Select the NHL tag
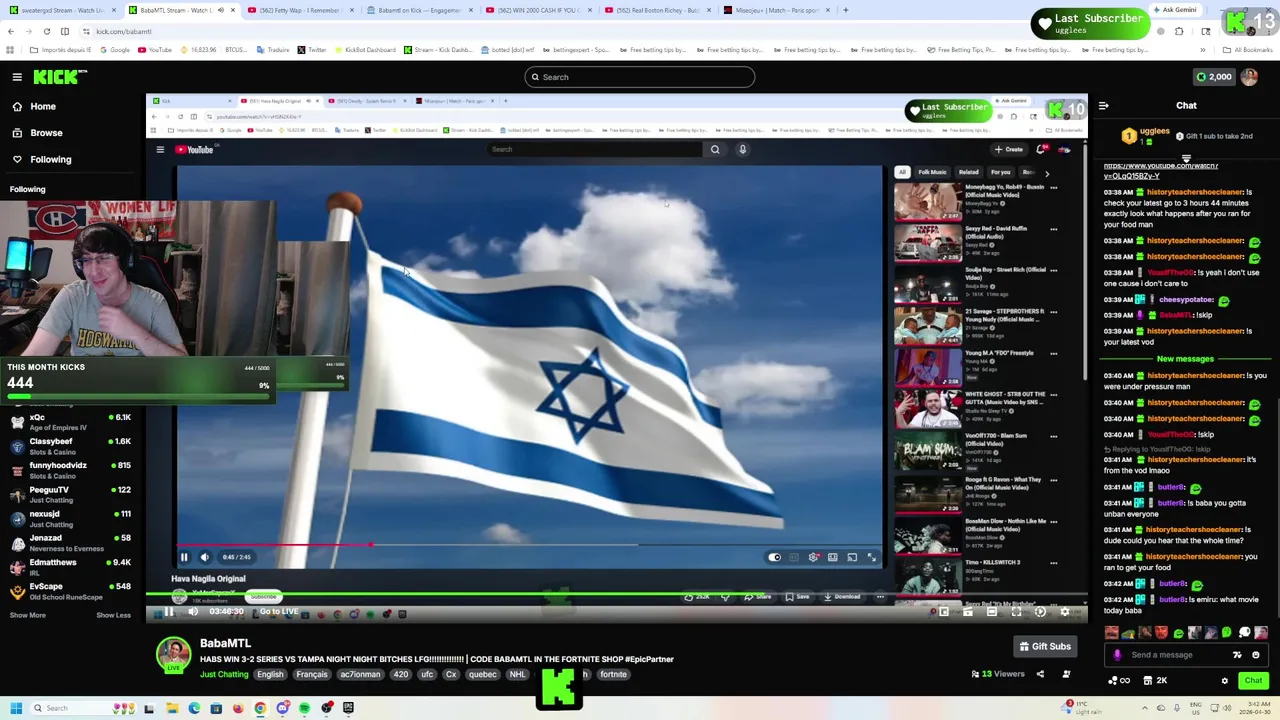This screenshot has height=720, width=1280. [517, 674]
